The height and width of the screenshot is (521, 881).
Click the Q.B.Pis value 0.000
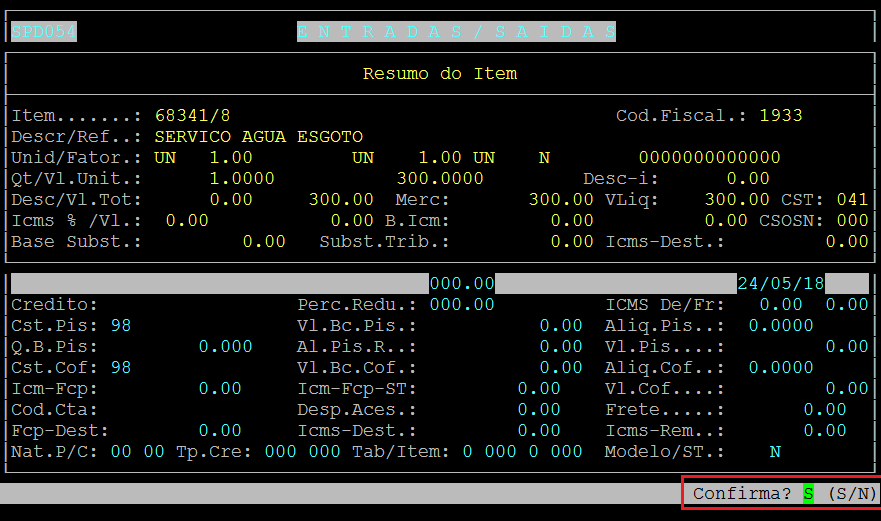(225, 346)
